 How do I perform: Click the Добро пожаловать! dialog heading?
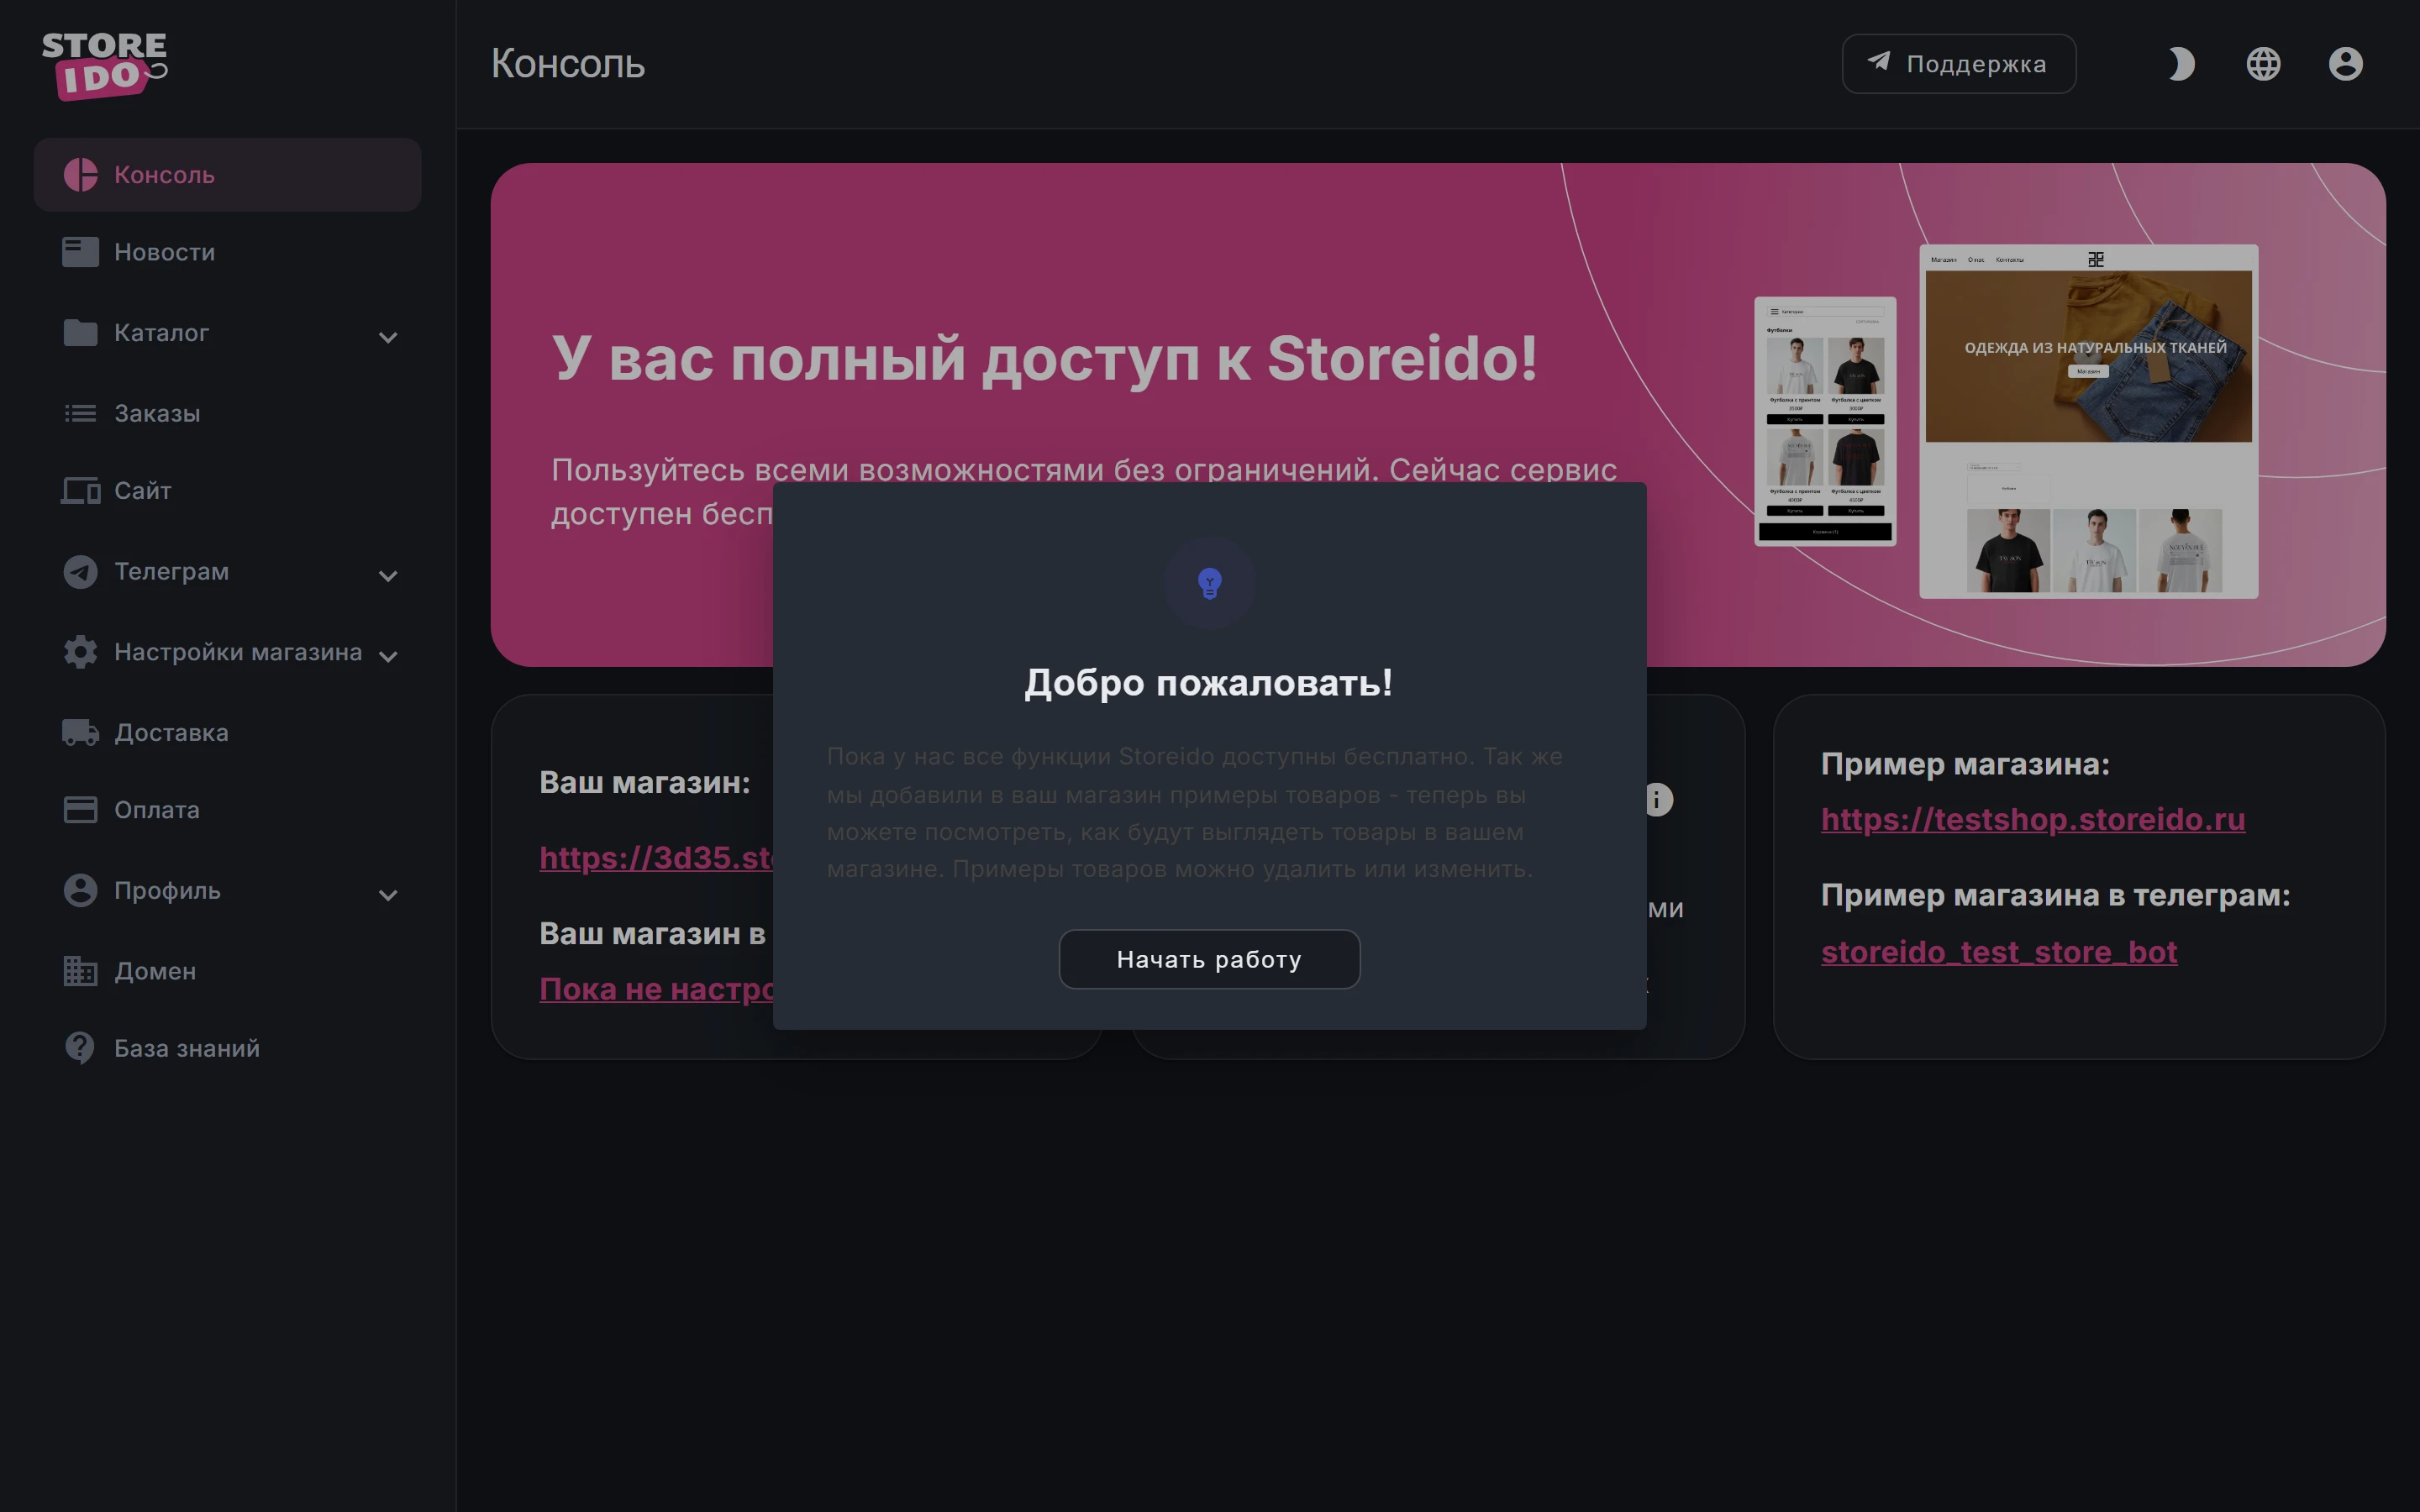[1209, 683]
